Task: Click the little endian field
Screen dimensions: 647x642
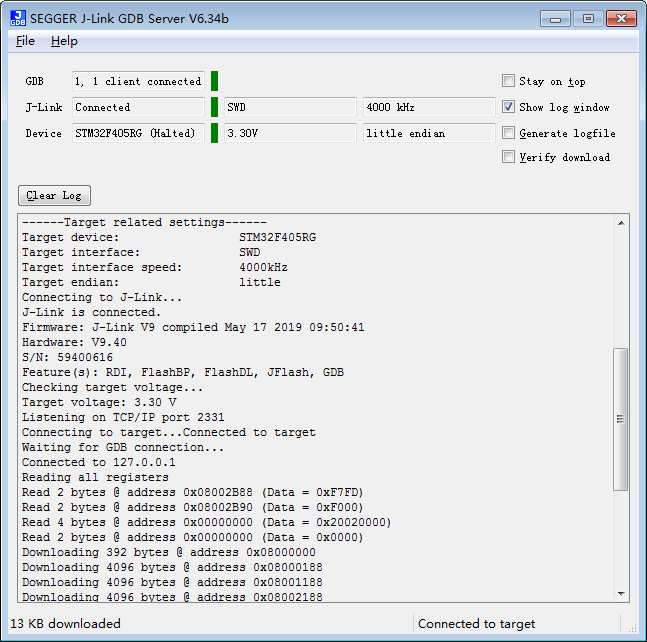Action: (x=429, y=133)
